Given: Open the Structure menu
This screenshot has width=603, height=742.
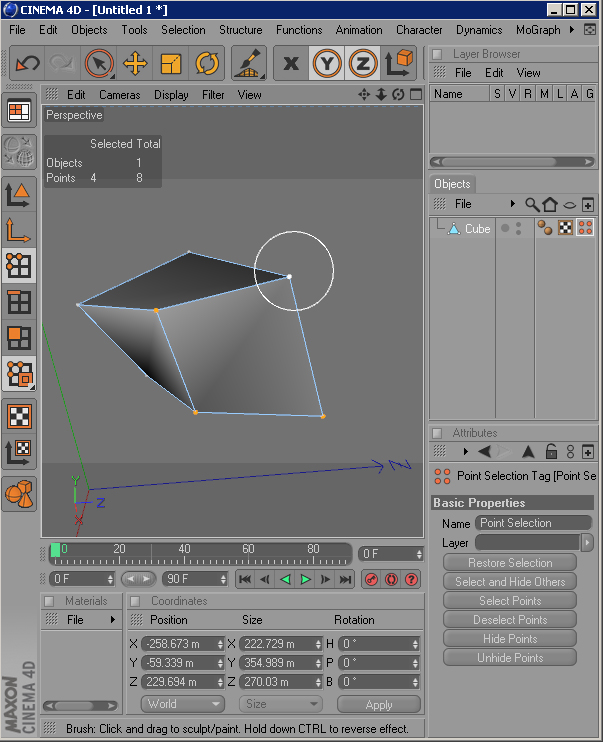Looking at the screenshot, I should (240, 30).
